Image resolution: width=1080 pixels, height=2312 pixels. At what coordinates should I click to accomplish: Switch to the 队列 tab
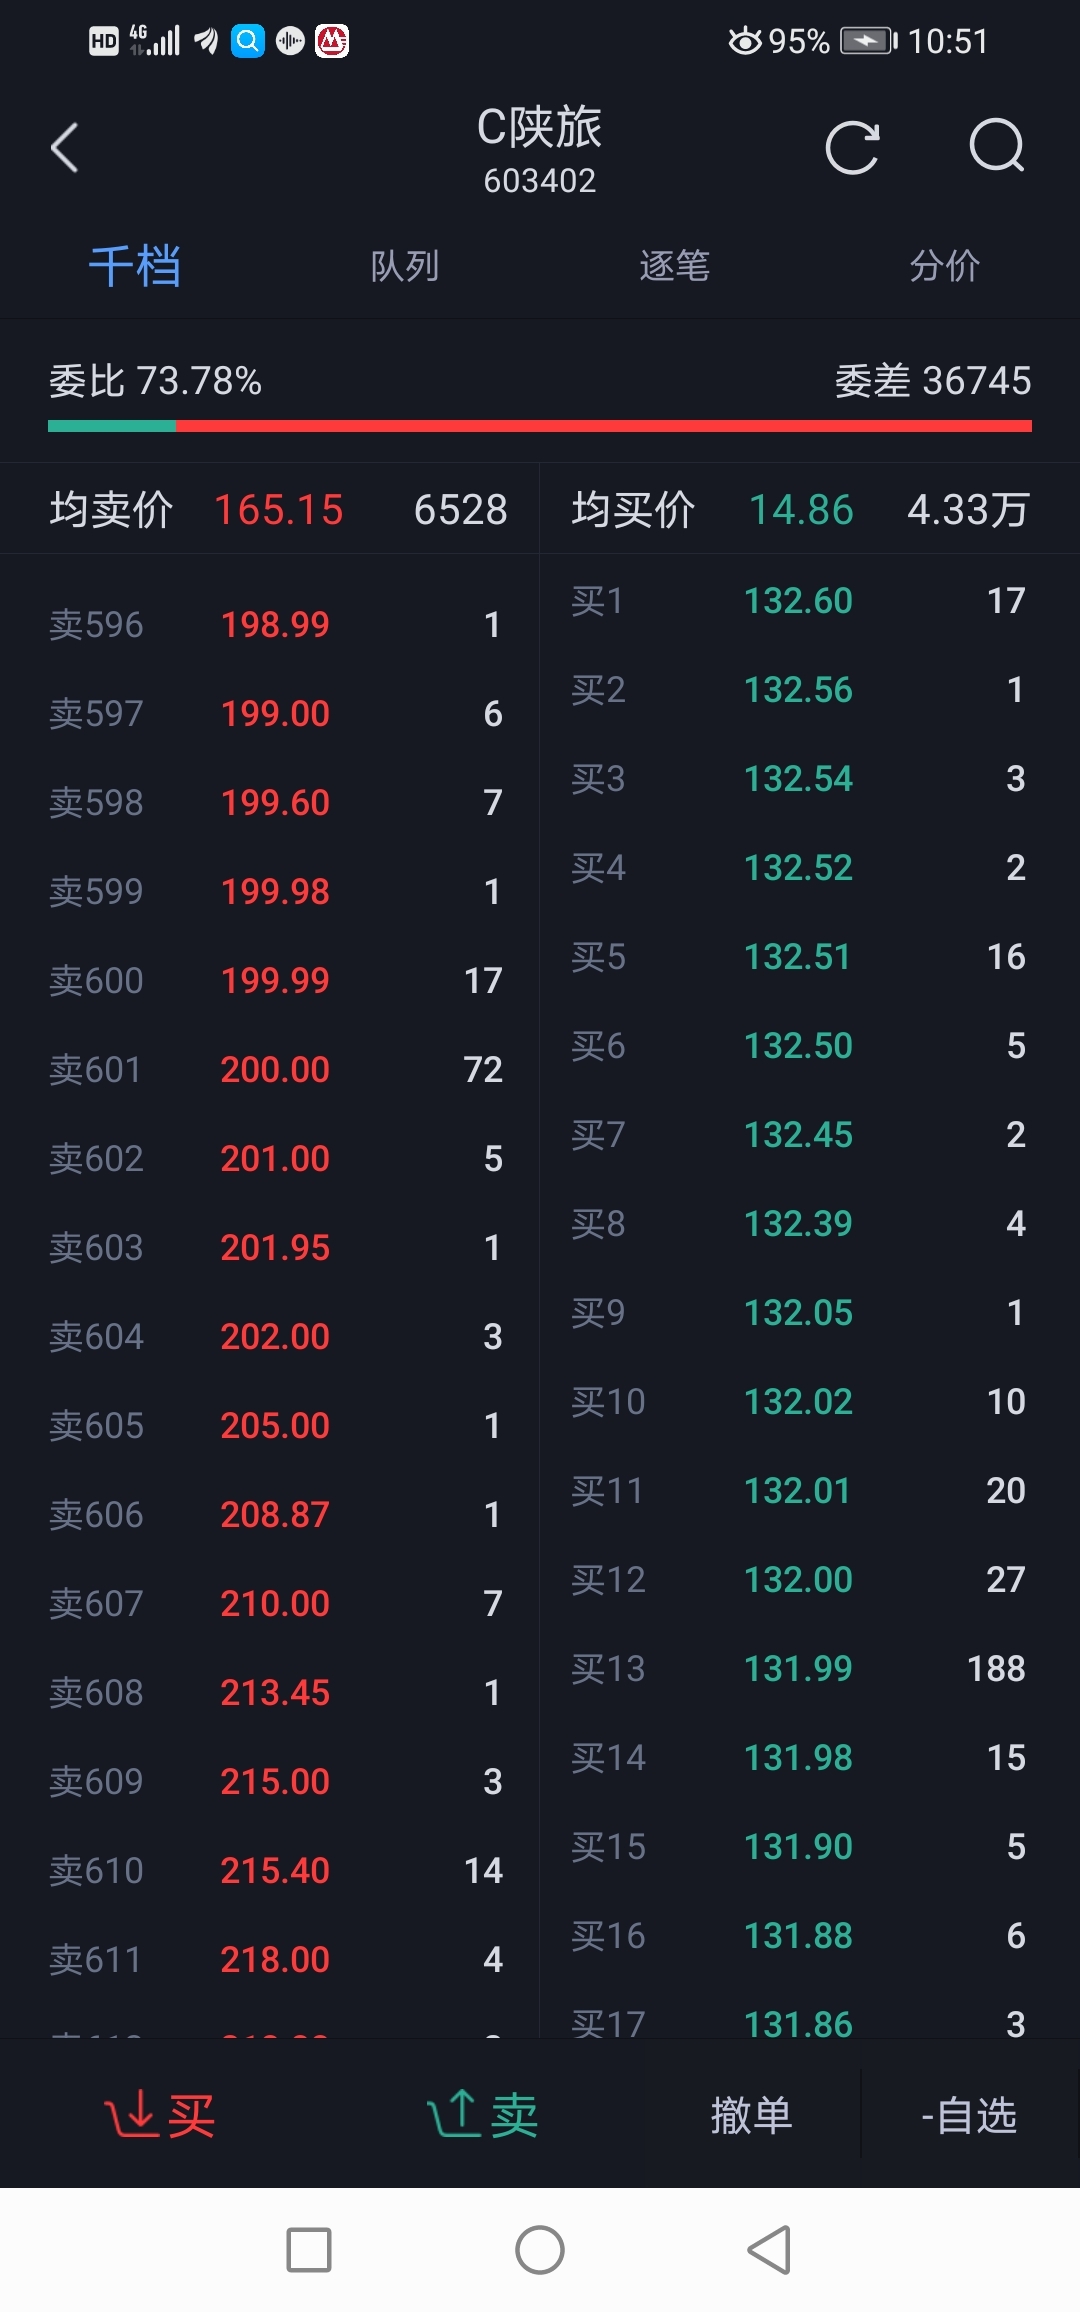click(x=404, y=266)
